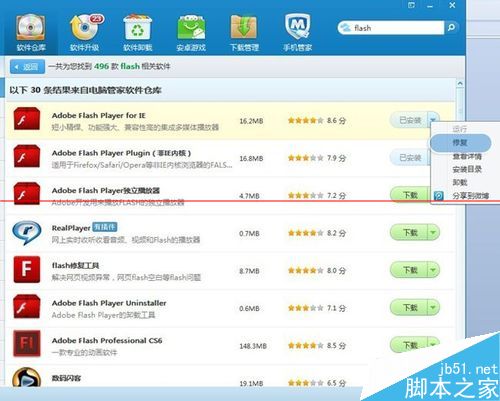Click the Adobe Flash Player Uninstaller title
Image resolution: width=500 pixels, height=401 pixels.
point(109,303)
